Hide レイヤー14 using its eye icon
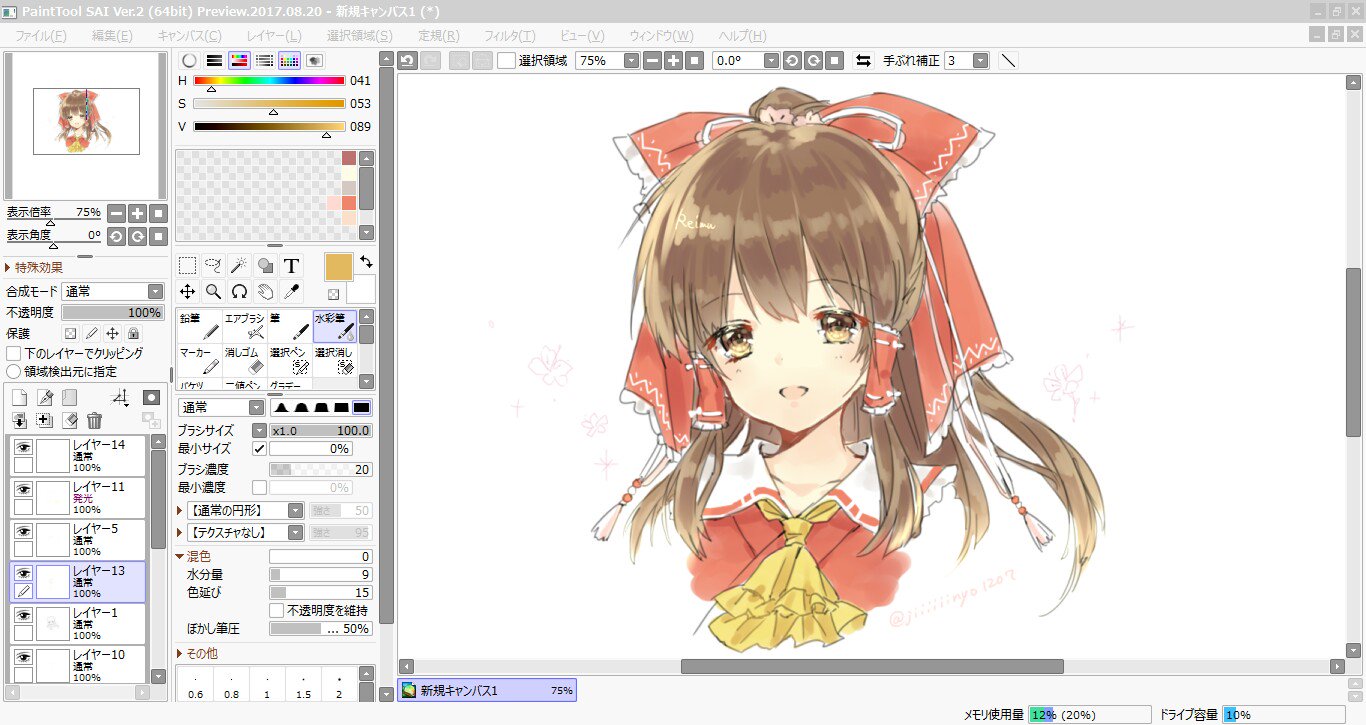 coord(23,447)
